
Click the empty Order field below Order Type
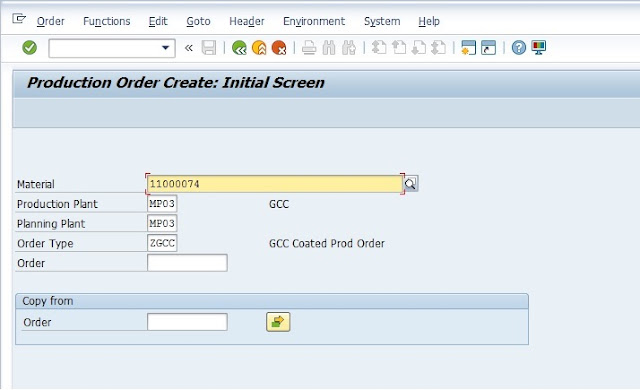[x=187, y=263]
